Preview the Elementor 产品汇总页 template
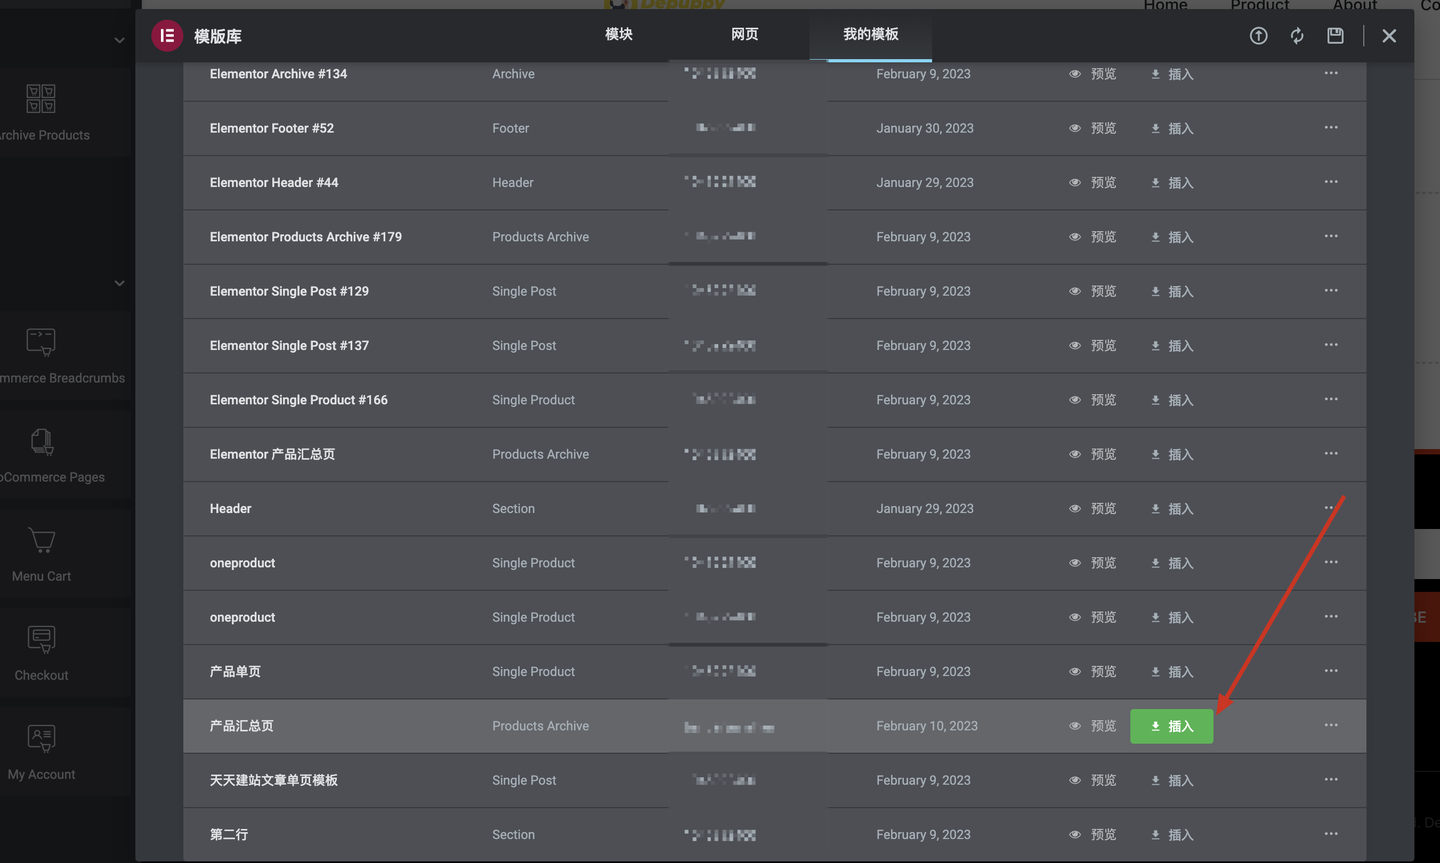Image resolution: width=1440 pixels, height=863 pixels. tap(1093, 454)
